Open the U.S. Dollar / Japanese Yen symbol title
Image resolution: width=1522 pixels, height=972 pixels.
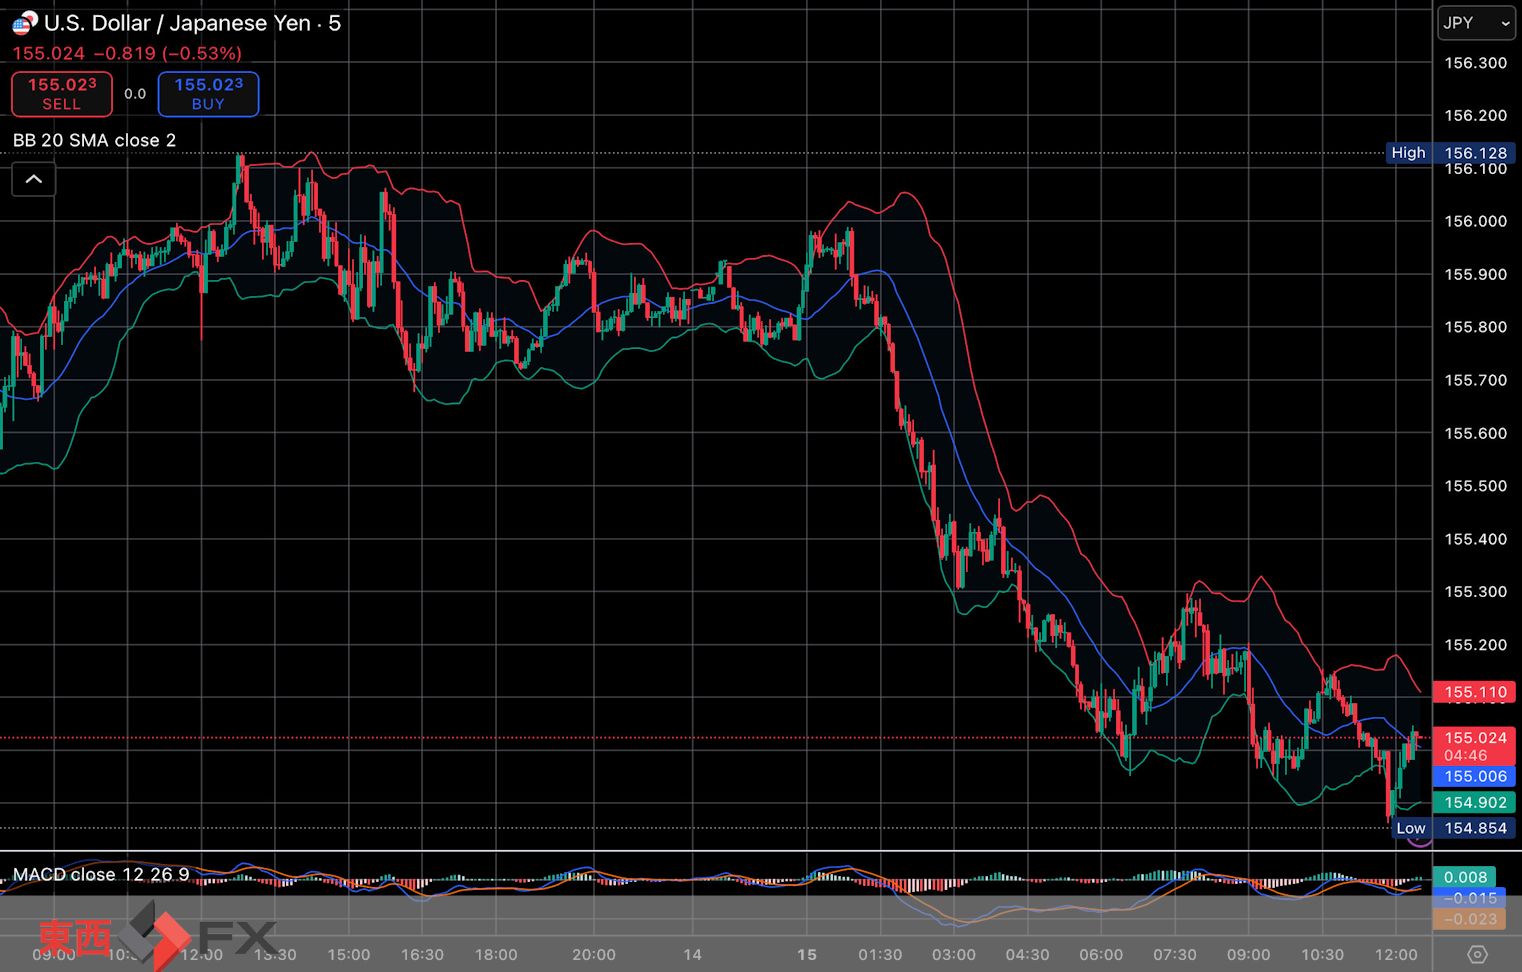192,23
